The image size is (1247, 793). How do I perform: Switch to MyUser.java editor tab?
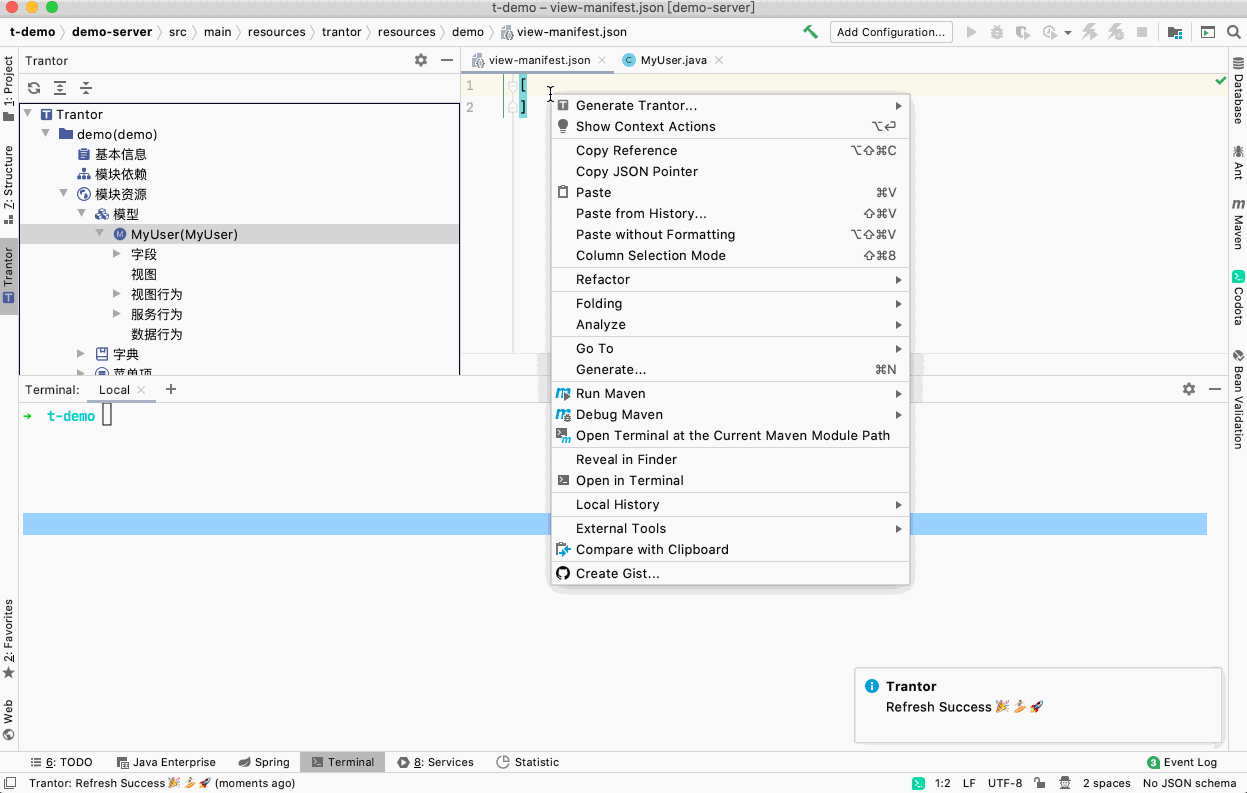point(673,60)
